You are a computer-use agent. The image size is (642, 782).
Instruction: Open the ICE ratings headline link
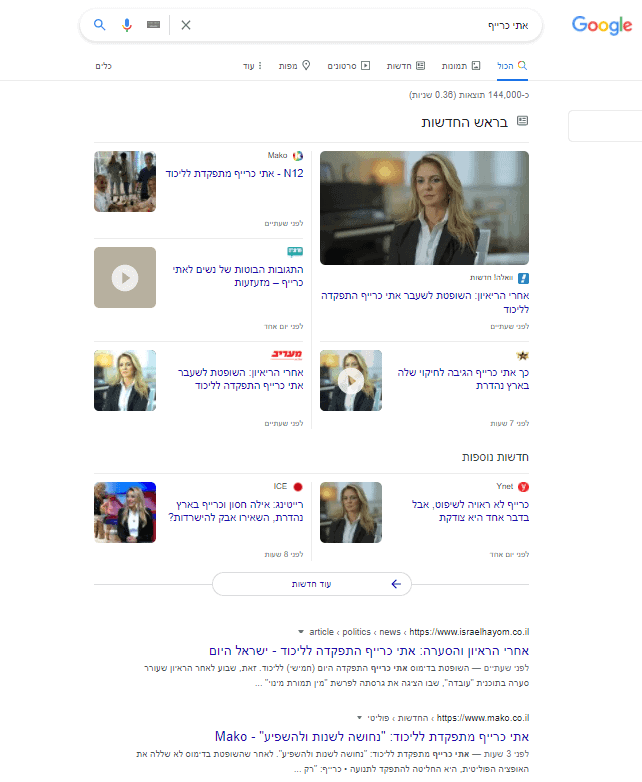(x=236, y=511)
